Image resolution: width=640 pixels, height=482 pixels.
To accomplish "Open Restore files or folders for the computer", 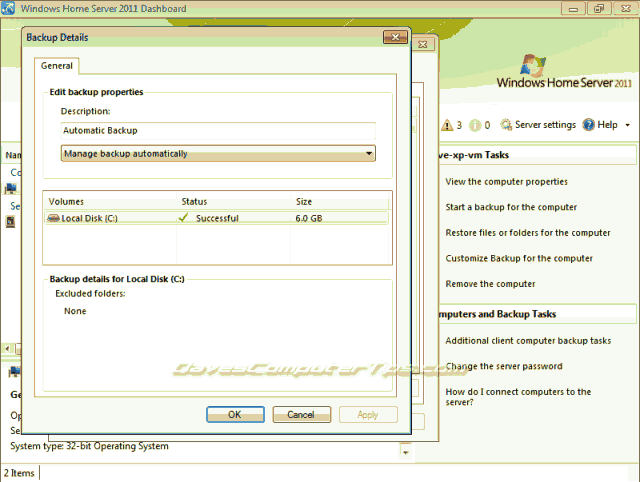I will click(x=528, y=233).
